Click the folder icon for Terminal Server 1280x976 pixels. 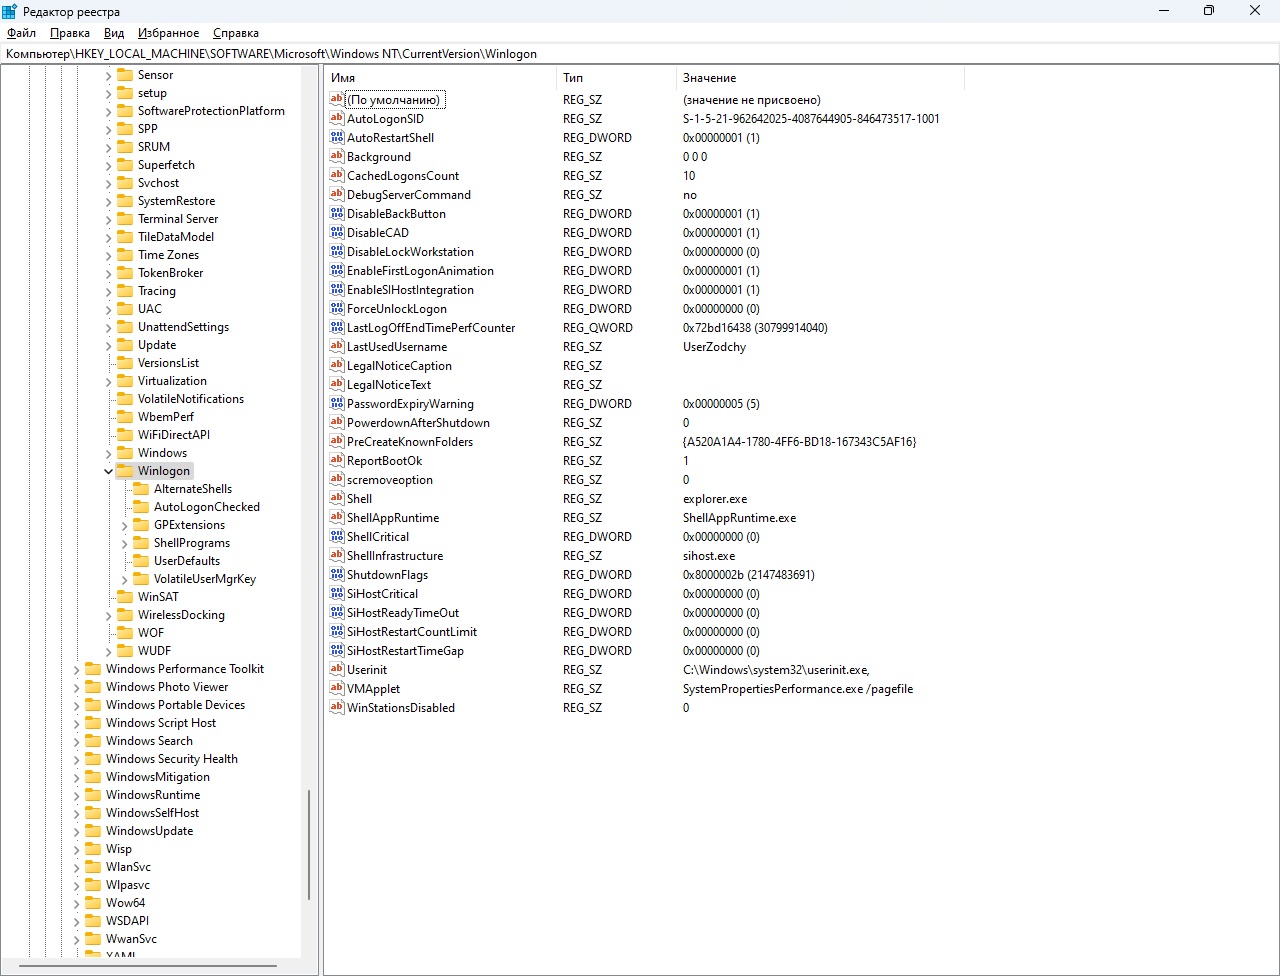(125, 219)
